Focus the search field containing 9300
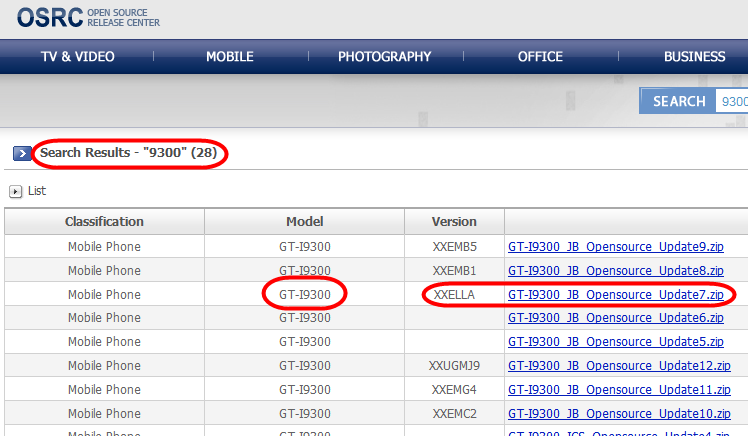The height and width of the screenshot is (436, 748). pos(732,101)
